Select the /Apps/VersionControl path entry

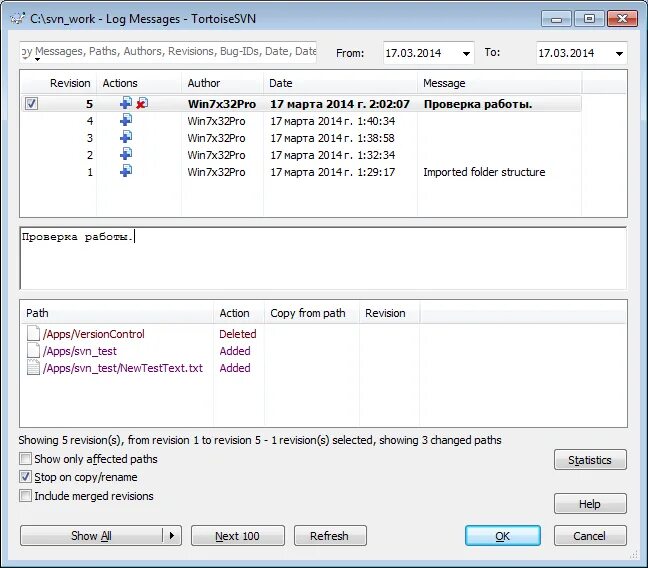pyautogui.click(x=93, y=334)
